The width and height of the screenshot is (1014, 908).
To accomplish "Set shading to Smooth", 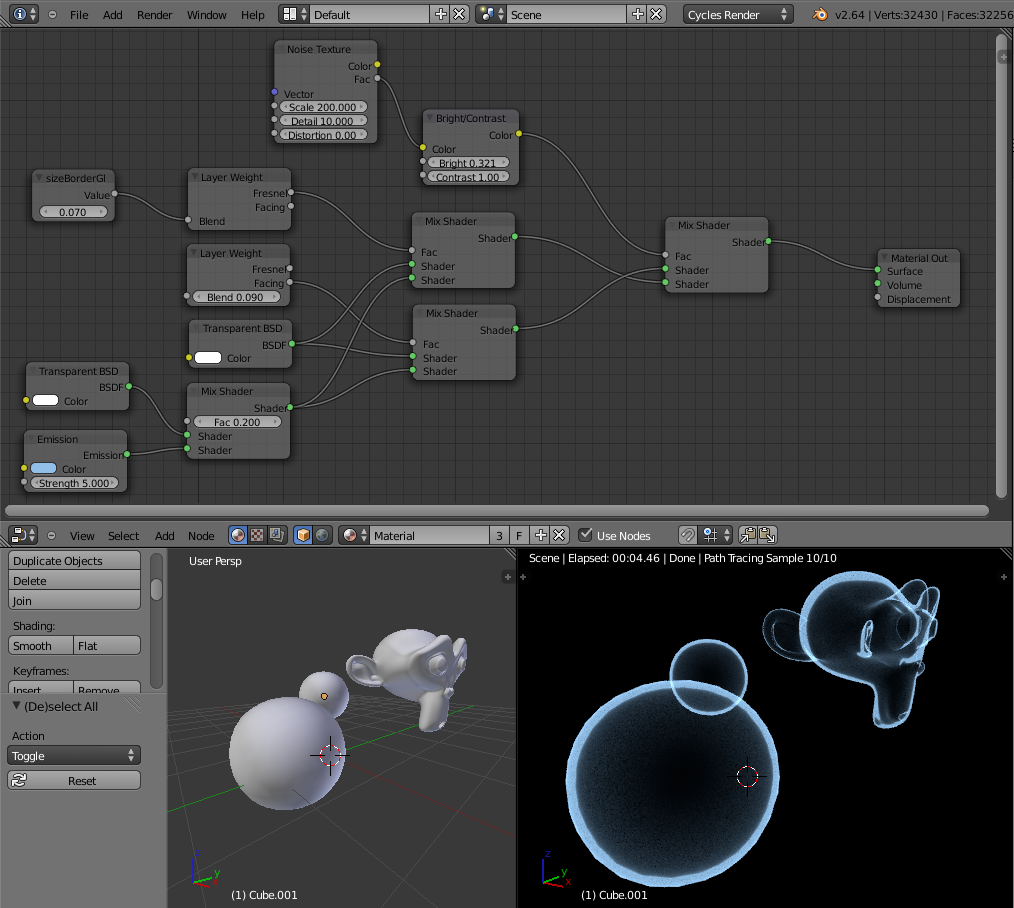I will [x=41, y=645].
